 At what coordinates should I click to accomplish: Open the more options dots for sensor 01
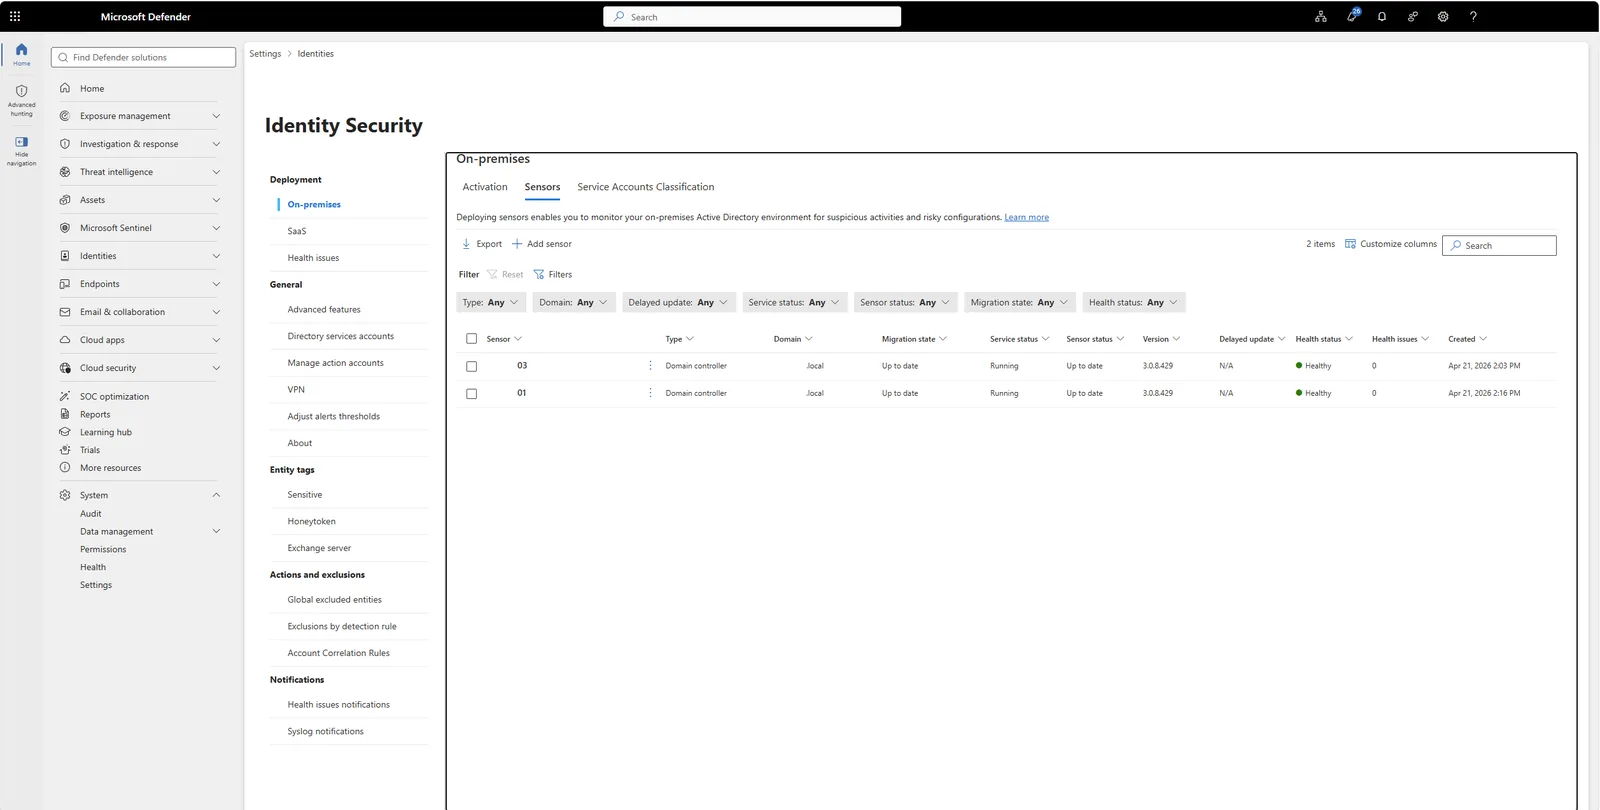pos(650,393)
